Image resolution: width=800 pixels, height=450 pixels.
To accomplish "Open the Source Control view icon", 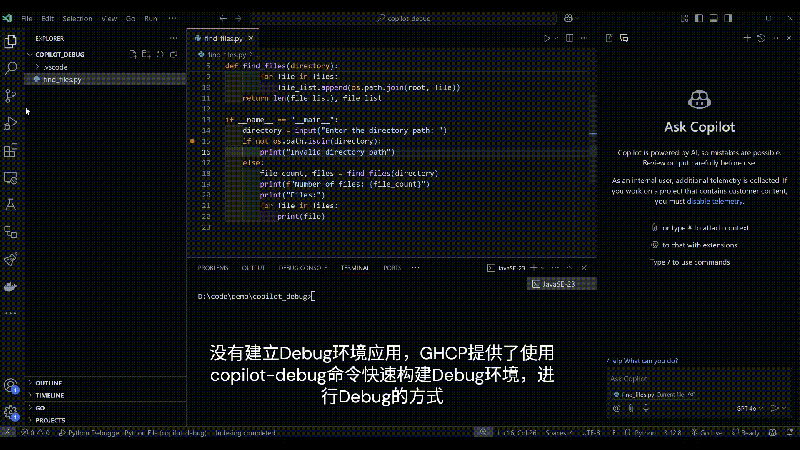I will [x=11, y=95].
